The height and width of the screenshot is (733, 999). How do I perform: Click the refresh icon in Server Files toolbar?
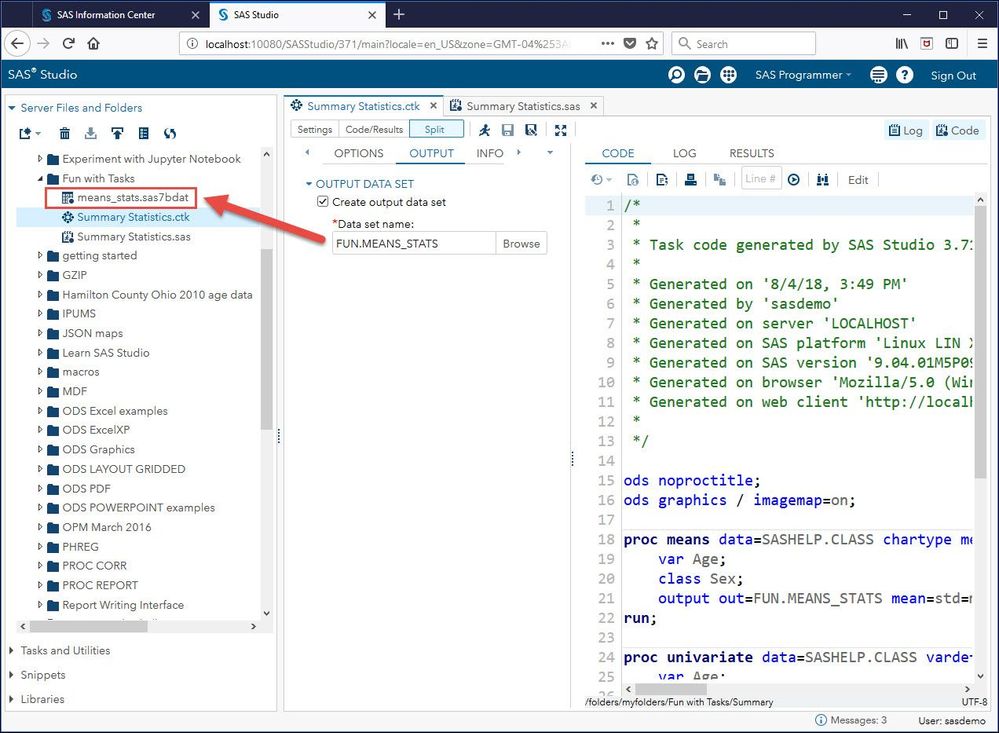[x=170, y=133]
